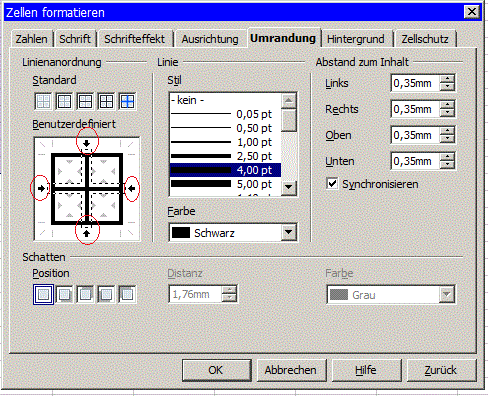Confirm with the OK button
Image resolution: width=488 pixels, height=396 pixels.
click(216, 370)
